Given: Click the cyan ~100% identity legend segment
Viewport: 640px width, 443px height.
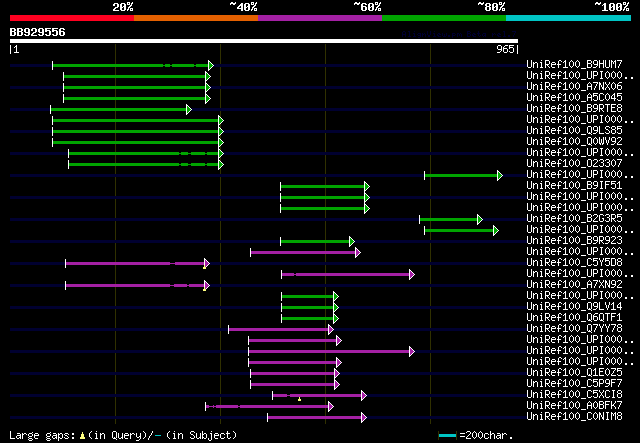Looking at the screenshot, I should pos(569,18).
